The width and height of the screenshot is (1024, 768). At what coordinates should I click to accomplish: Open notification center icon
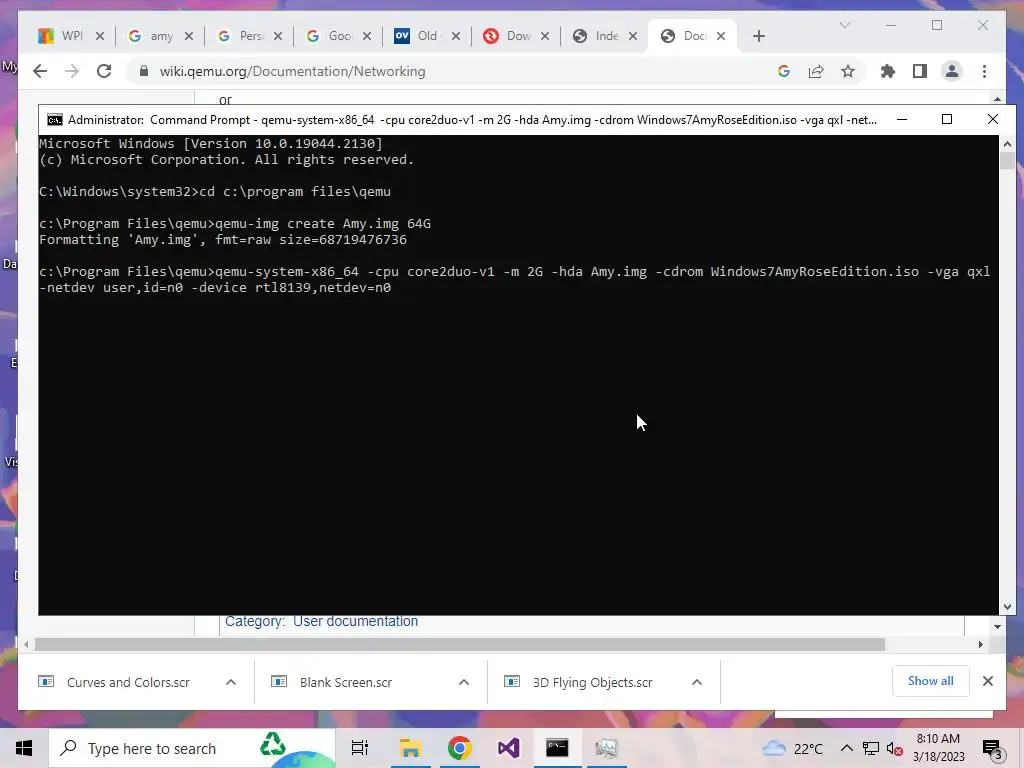993,749
